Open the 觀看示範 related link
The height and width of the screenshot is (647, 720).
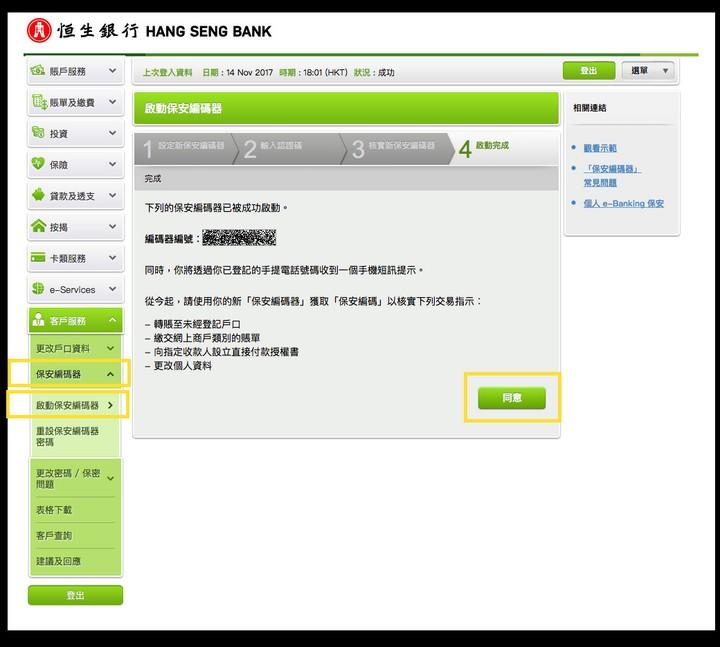601,148
